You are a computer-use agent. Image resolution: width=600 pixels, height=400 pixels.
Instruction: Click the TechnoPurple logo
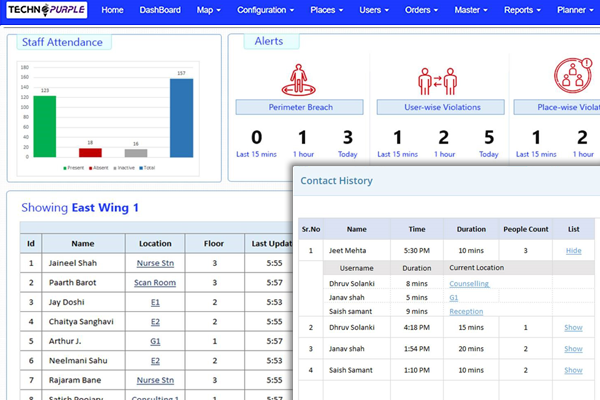coord(47,10)
